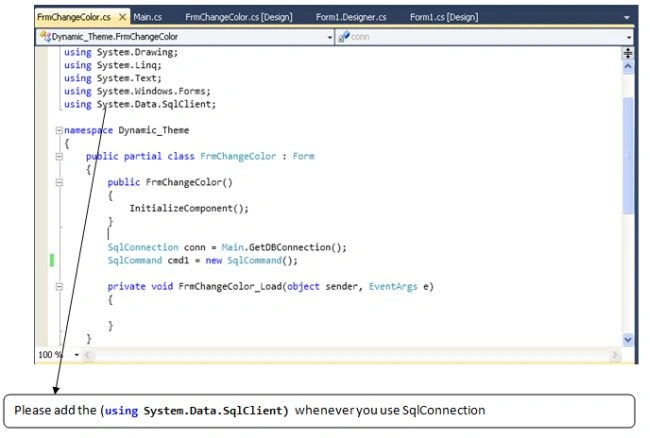The width and height of the screenshot is (650, 438).
Task: Open the Form1.cs [Design] tab
Action: [444, 17]
